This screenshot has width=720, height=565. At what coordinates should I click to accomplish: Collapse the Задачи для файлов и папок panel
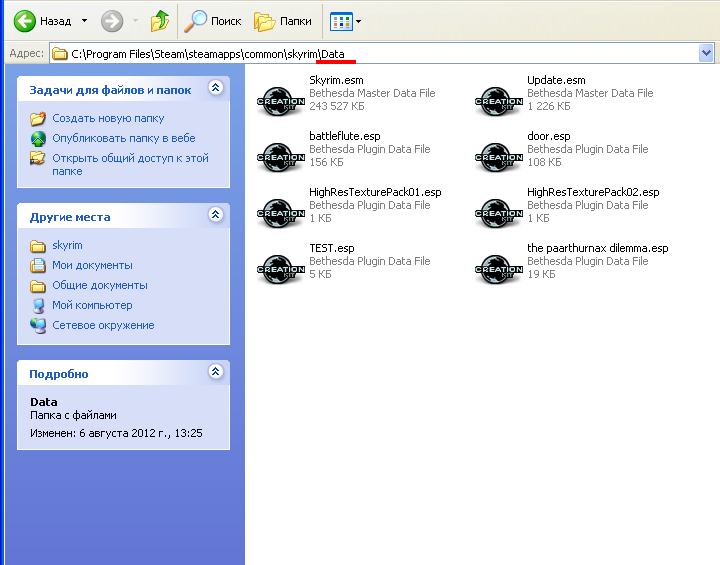pos(215,87)
